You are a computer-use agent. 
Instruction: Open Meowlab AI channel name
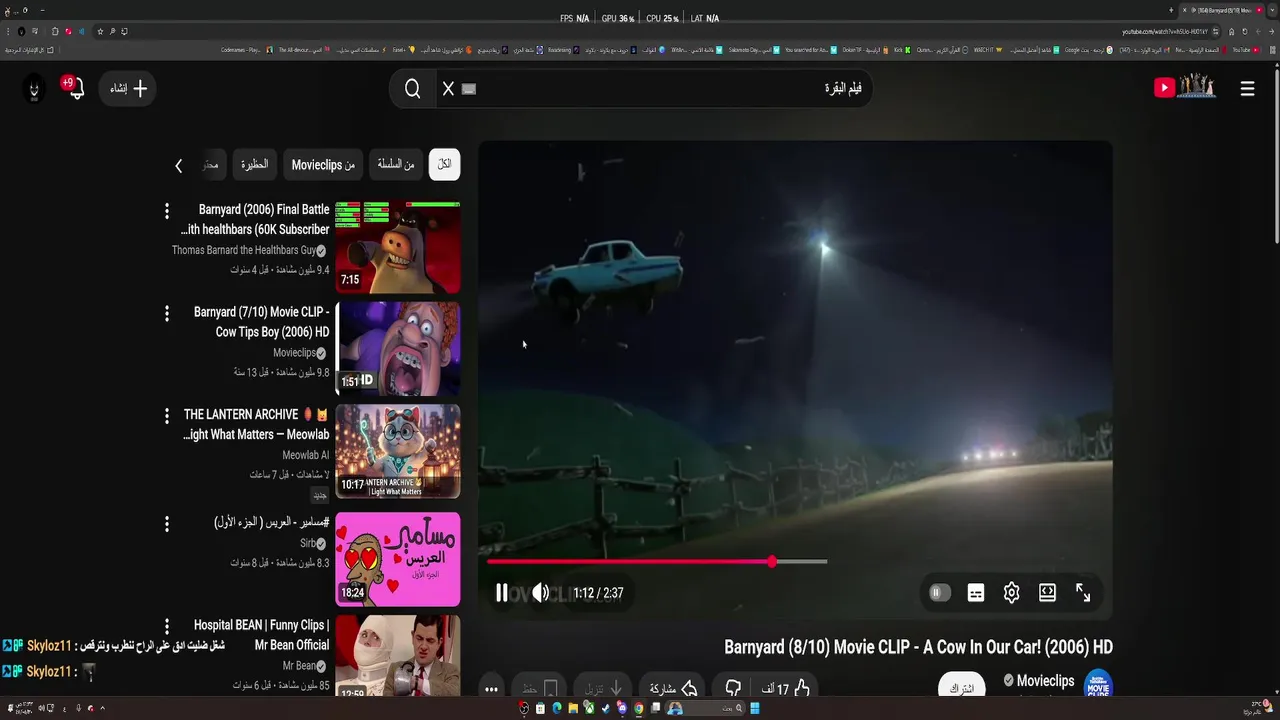click(x=306, y=455)
